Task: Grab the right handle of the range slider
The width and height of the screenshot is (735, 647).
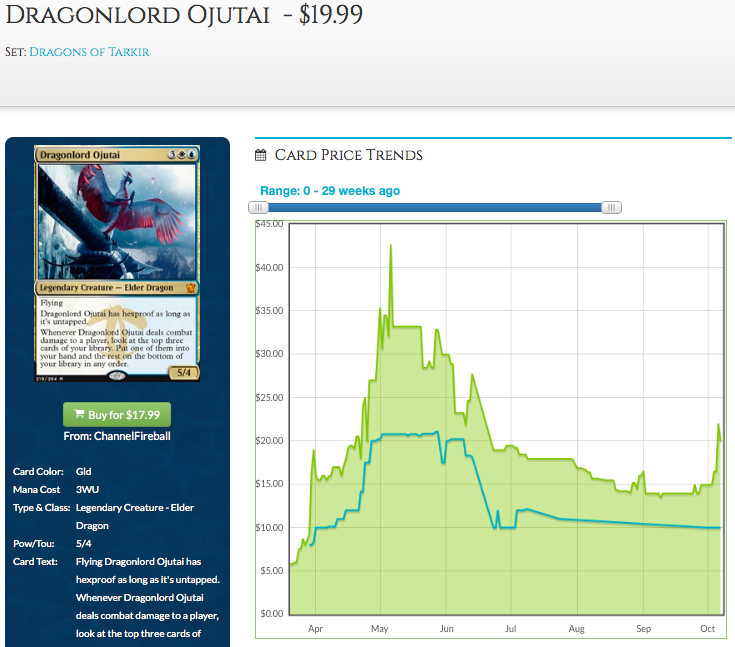Action: pos(611,207)
